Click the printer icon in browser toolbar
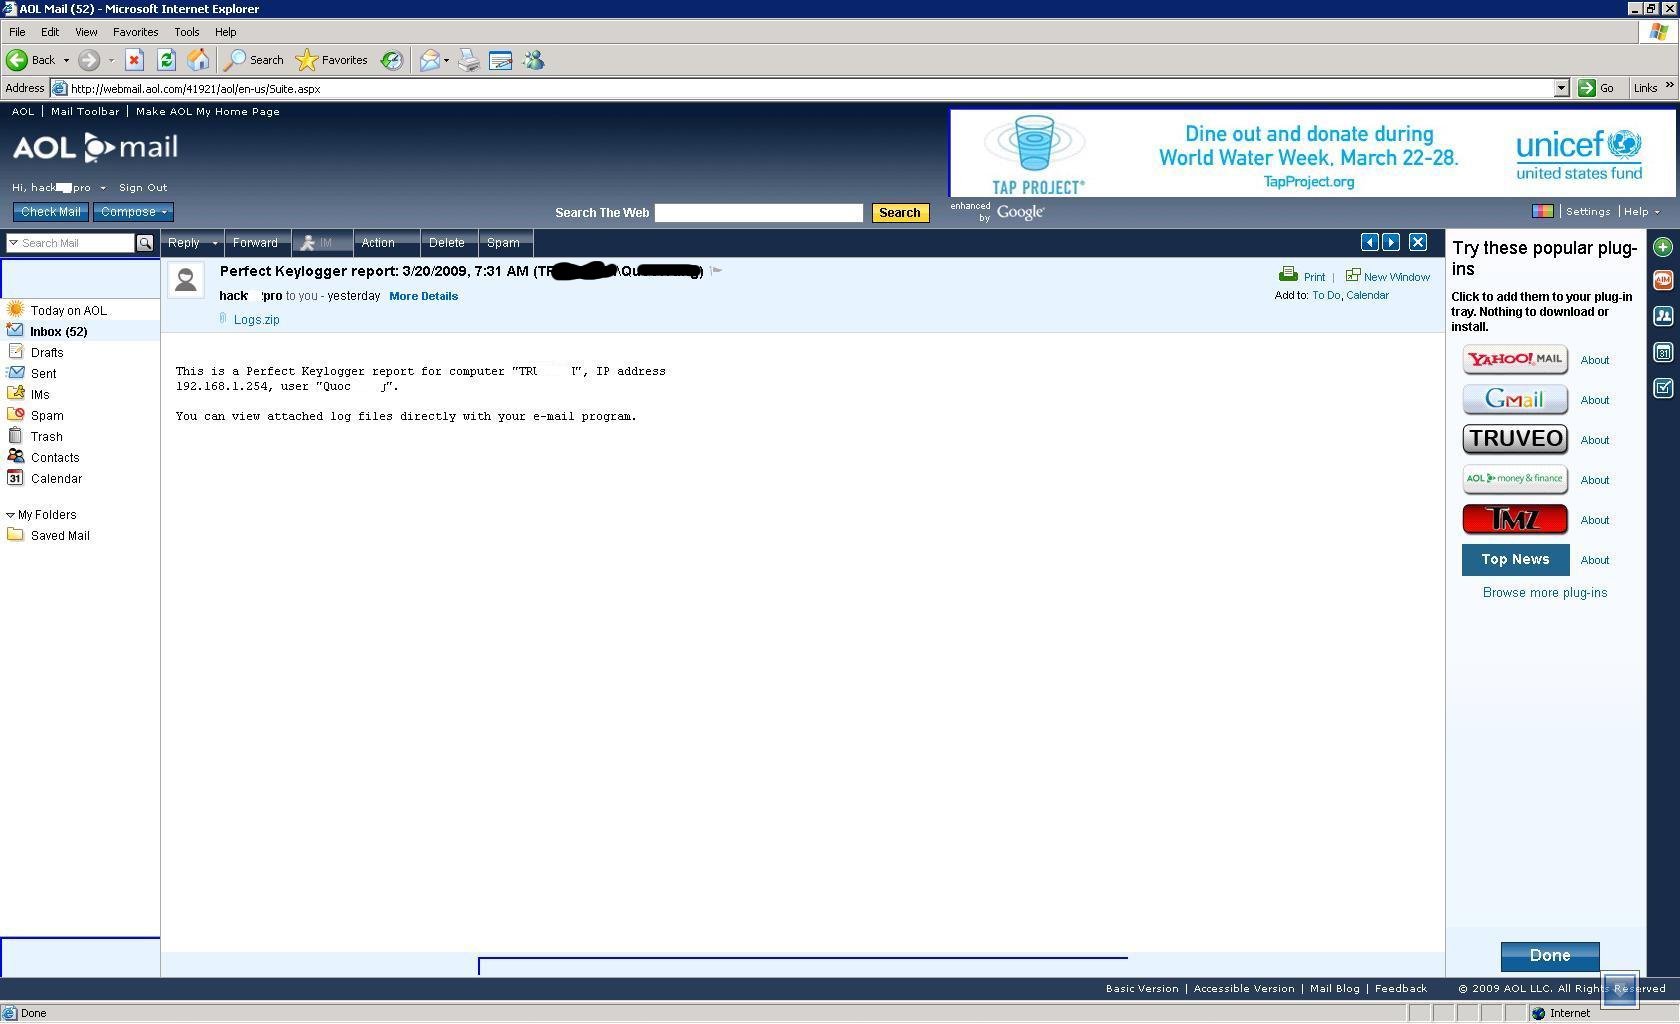 point(468,60)
